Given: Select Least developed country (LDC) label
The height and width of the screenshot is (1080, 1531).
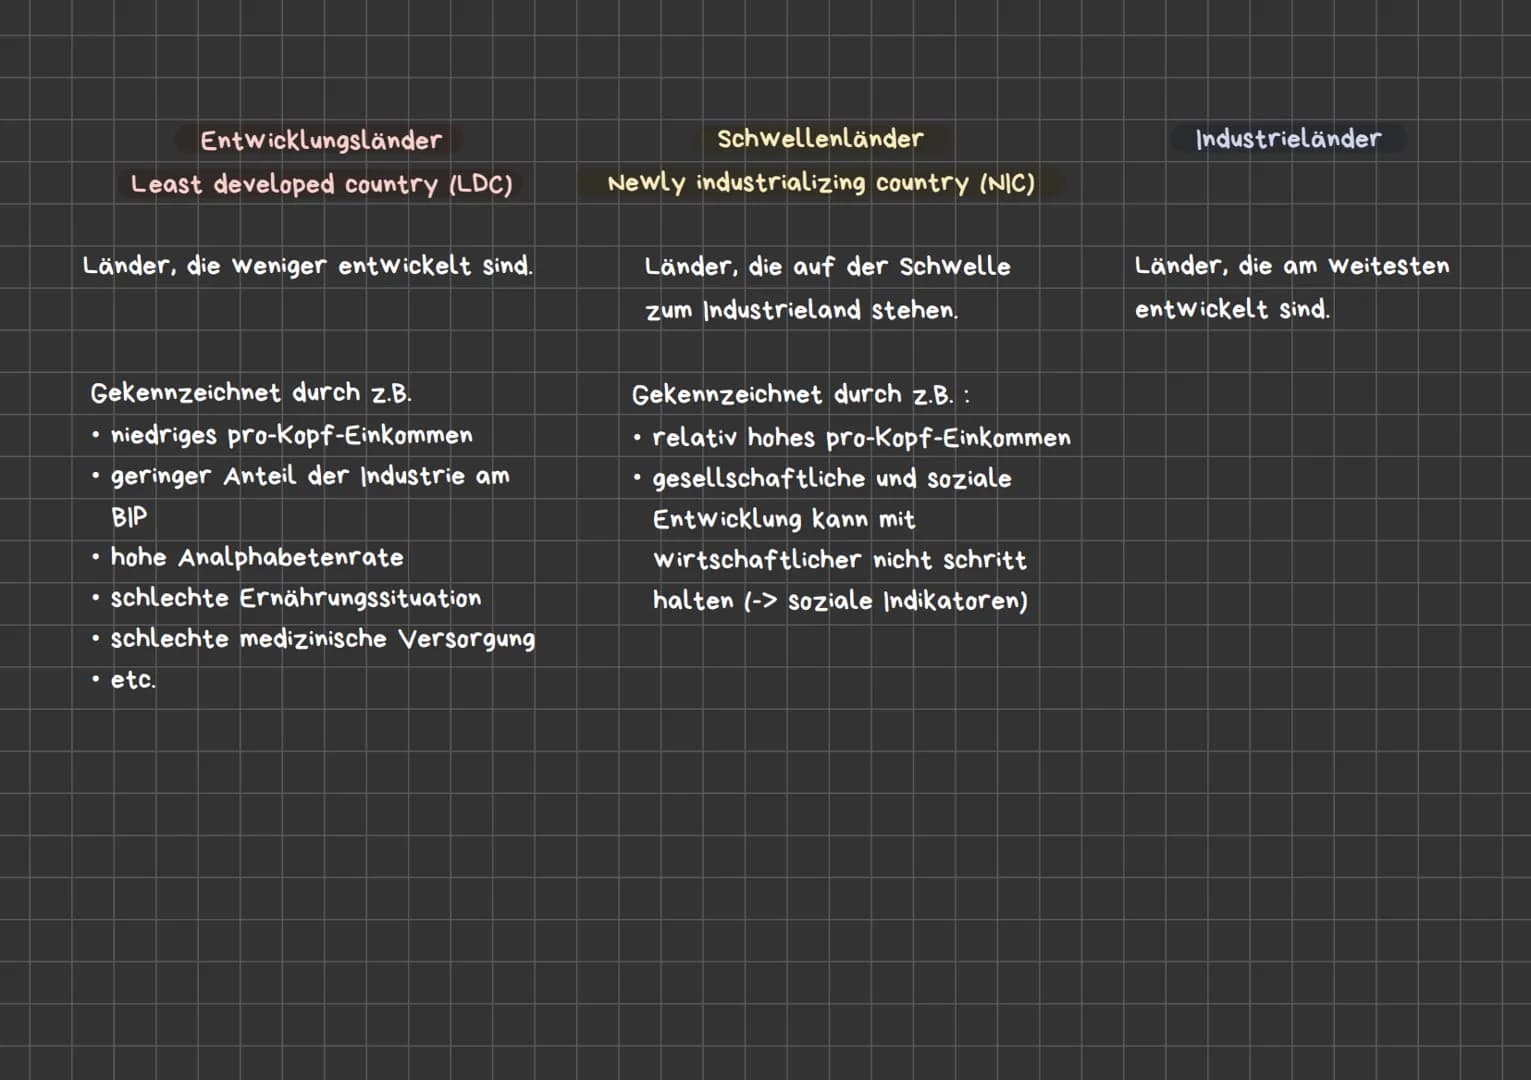Looking at the screenshot, I should [321, 184].
